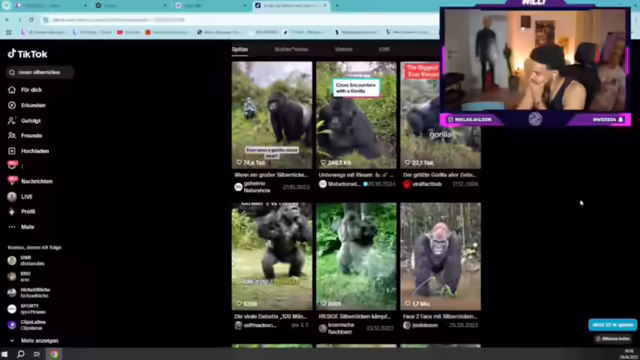Open the Windows taskbar search icon
The height and width of the screenshot is (360, 640).
pyautogui.click(x=20, y=354)
